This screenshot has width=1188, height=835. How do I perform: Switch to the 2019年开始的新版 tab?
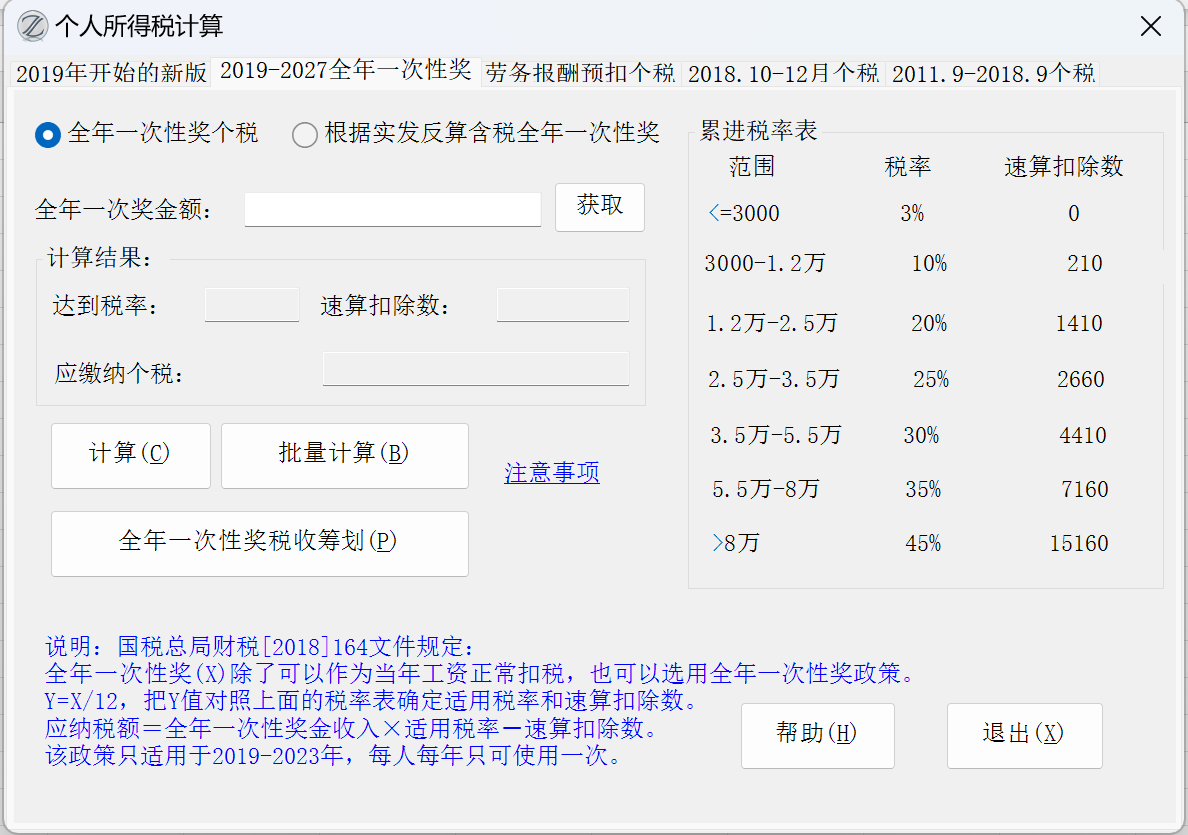coord(111,73)
